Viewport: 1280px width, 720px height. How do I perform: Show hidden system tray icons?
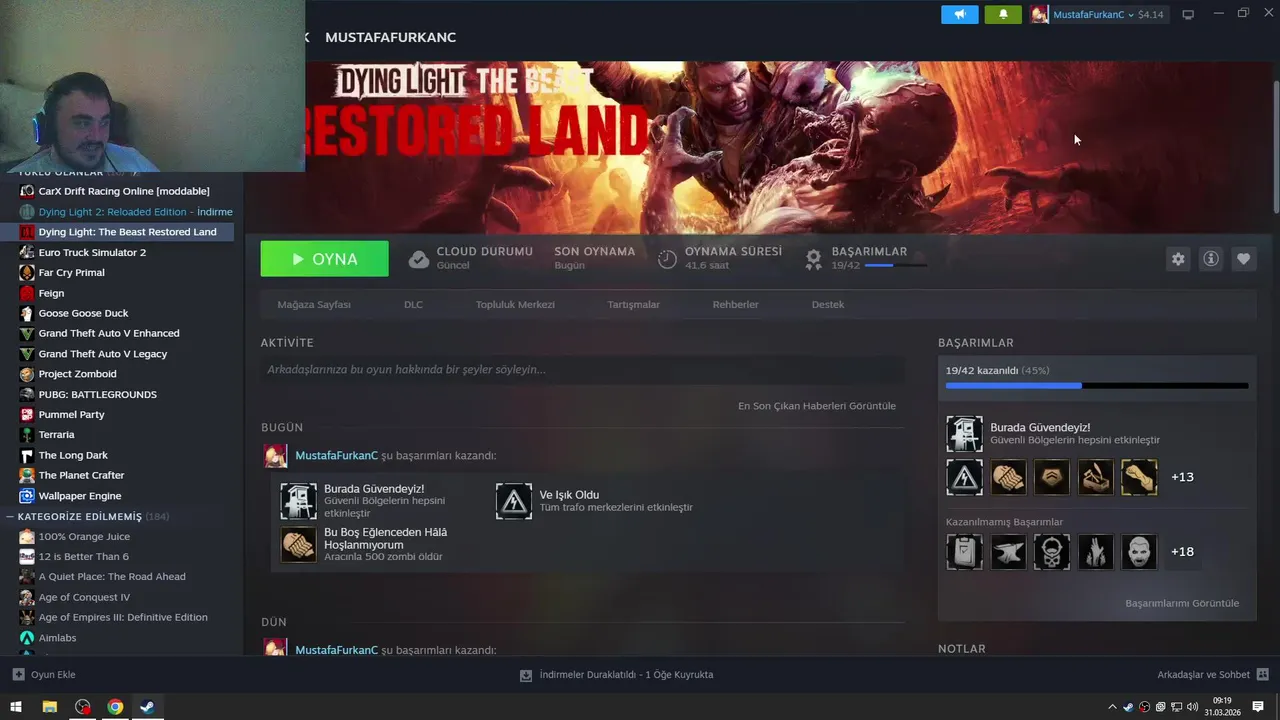click(x=1112, y=707)
